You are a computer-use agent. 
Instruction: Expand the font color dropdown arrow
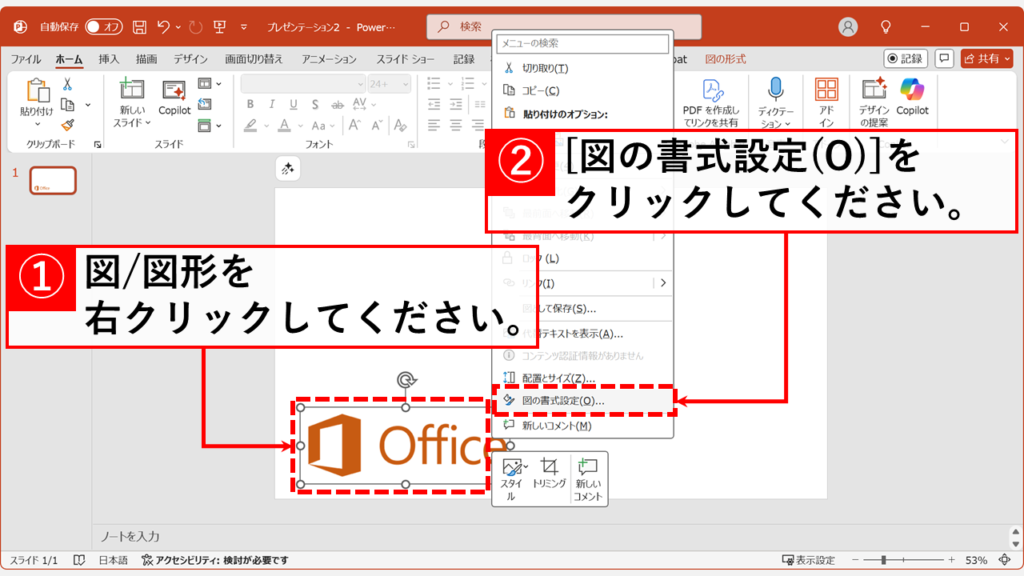click(300, 125)
